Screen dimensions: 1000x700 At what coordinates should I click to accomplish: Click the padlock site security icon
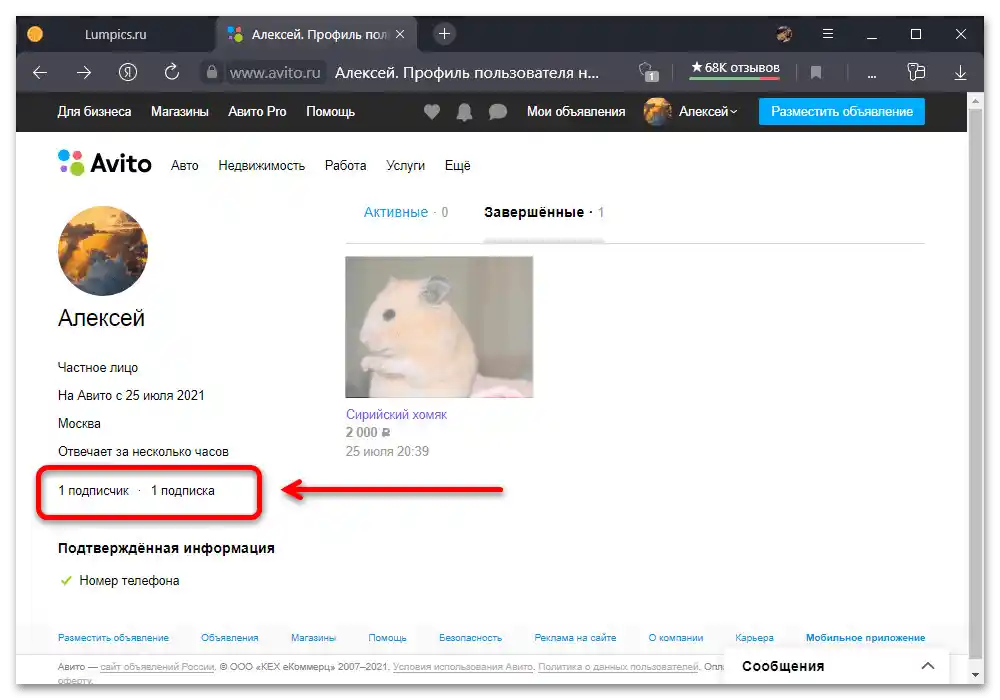tap(212, 72)
